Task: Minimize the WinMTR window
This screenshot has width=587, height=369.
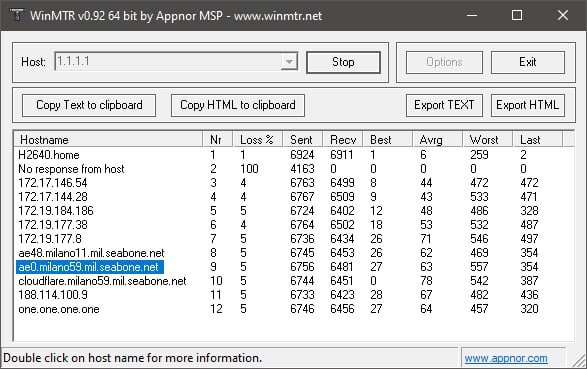Action: (x=472, y=15)
